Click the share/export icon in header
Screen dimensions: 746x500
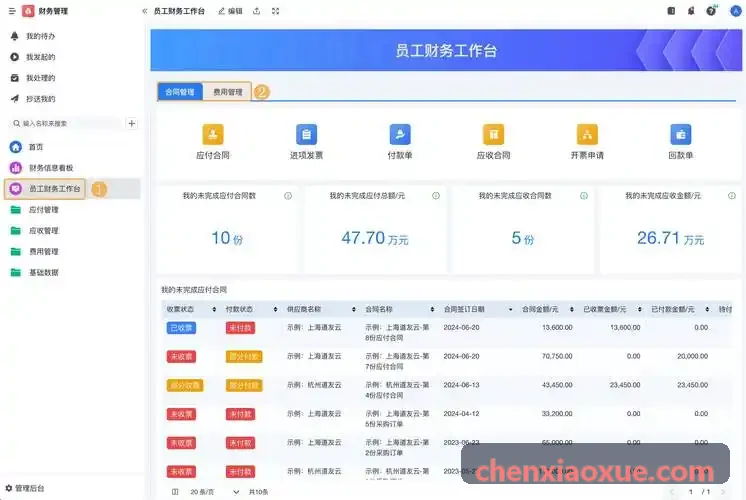click(256, 11)
